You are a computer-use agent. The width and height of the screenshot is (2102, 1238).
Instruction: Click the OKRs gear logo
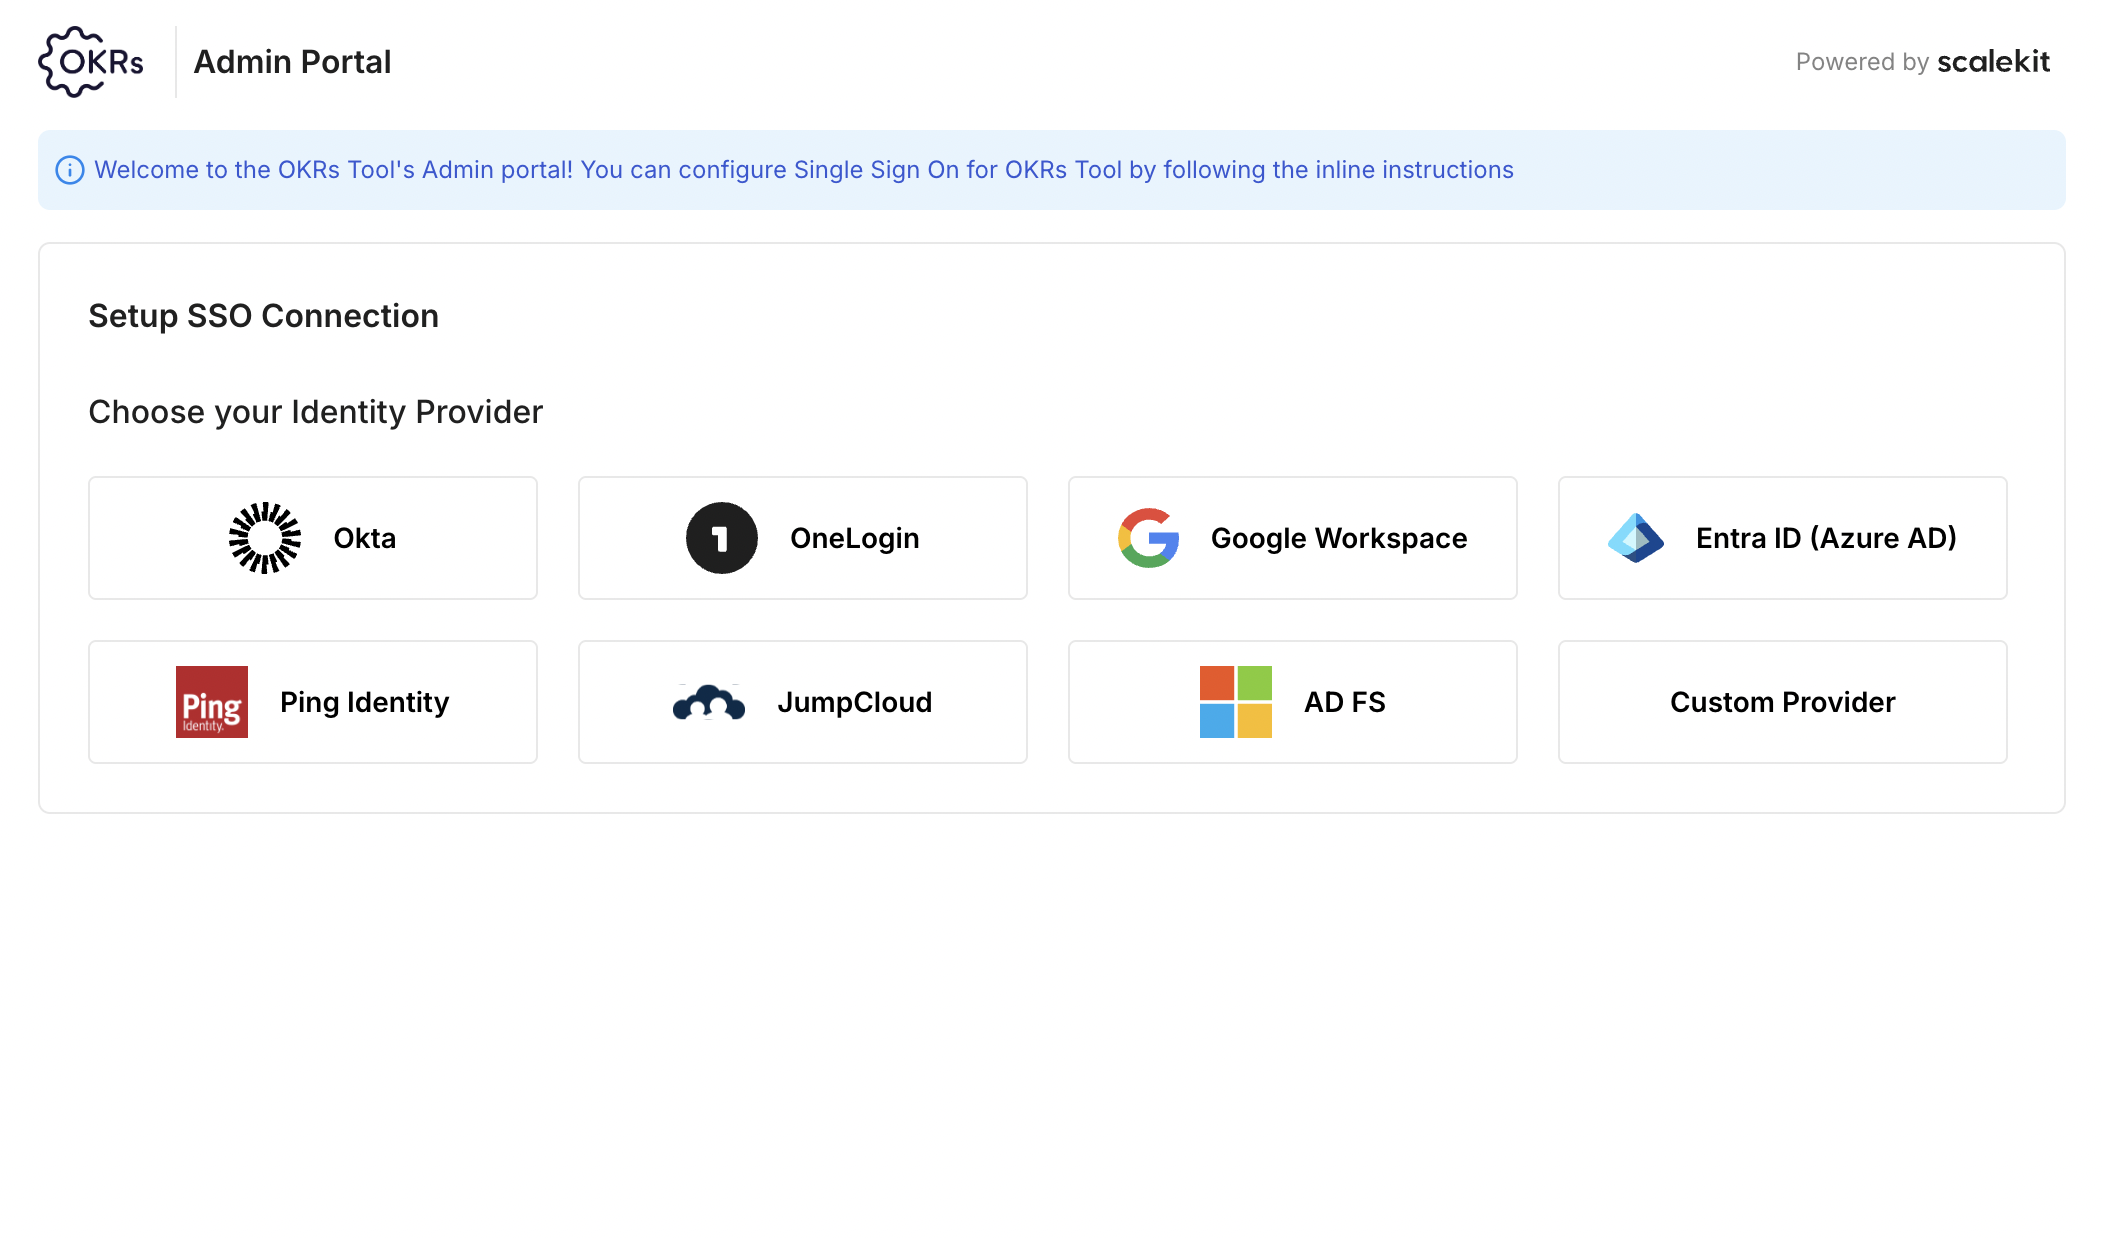[91, 62]
